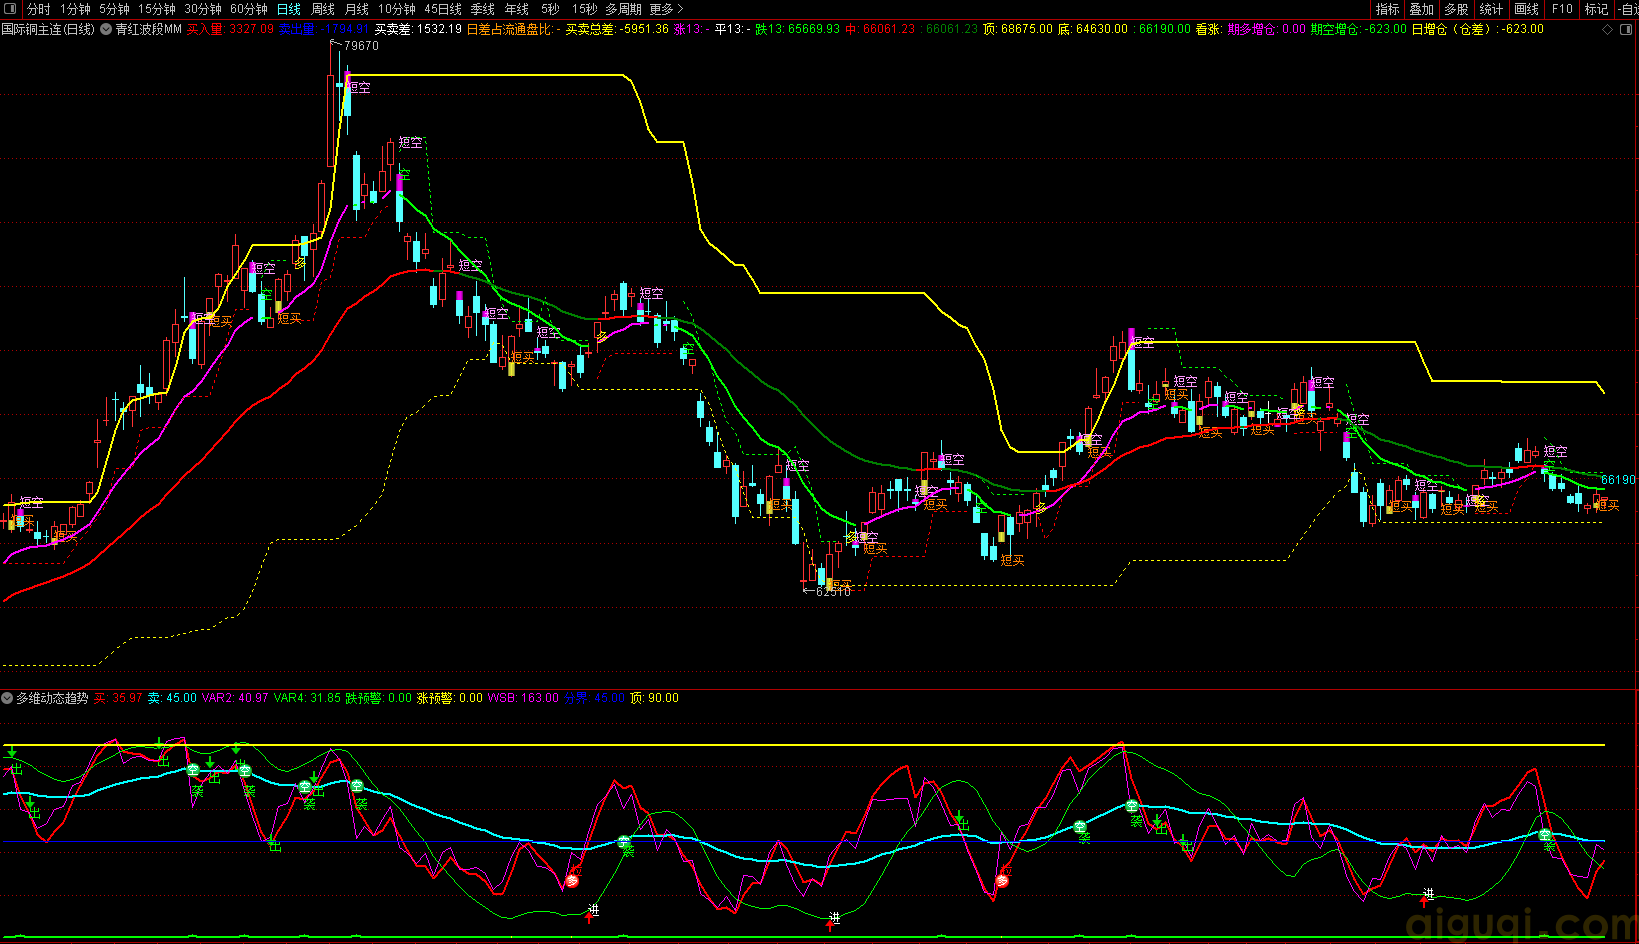
Task: Click the 79670 high price label
Action: [x=361, y=46]
